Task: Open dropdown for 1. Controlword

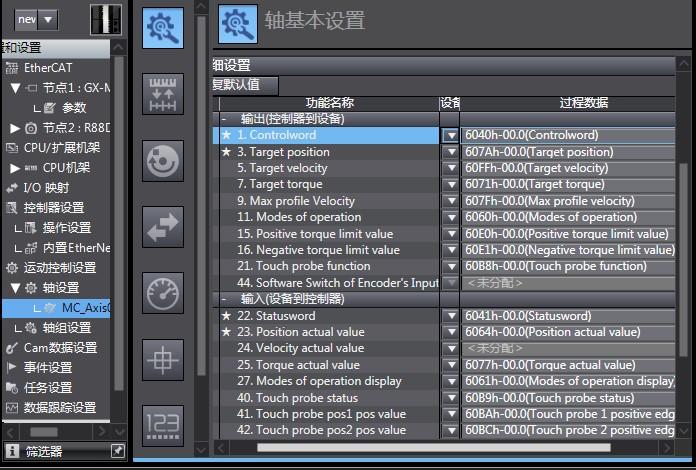Action: click(451, 135)
